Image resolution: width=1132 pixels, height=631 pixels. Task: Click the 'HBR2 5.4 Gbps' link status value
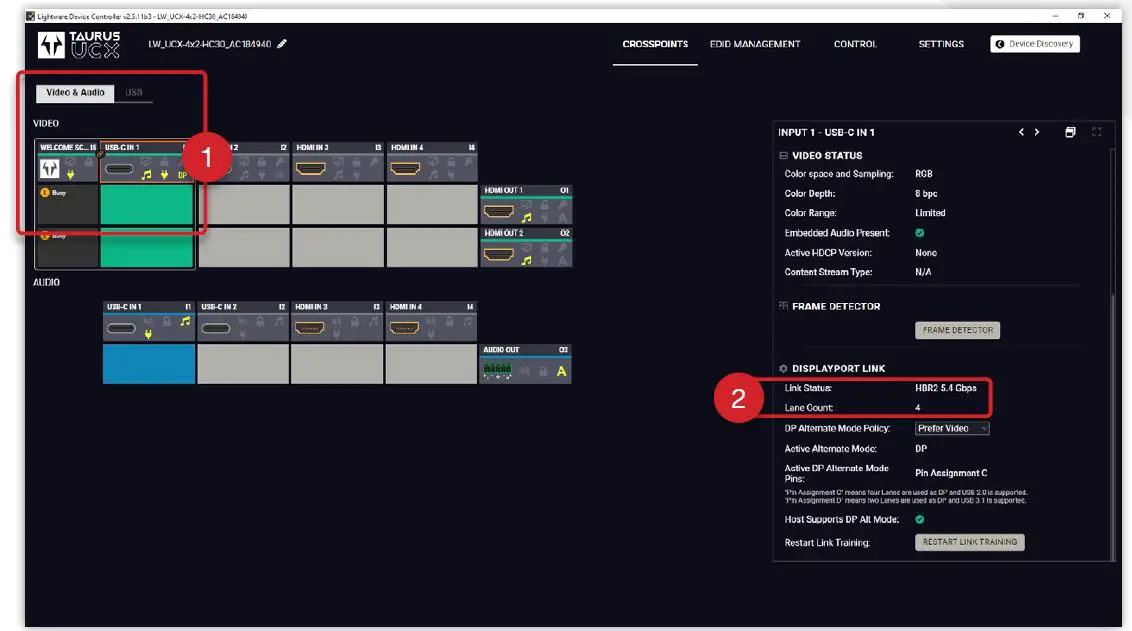coord(945,388)
